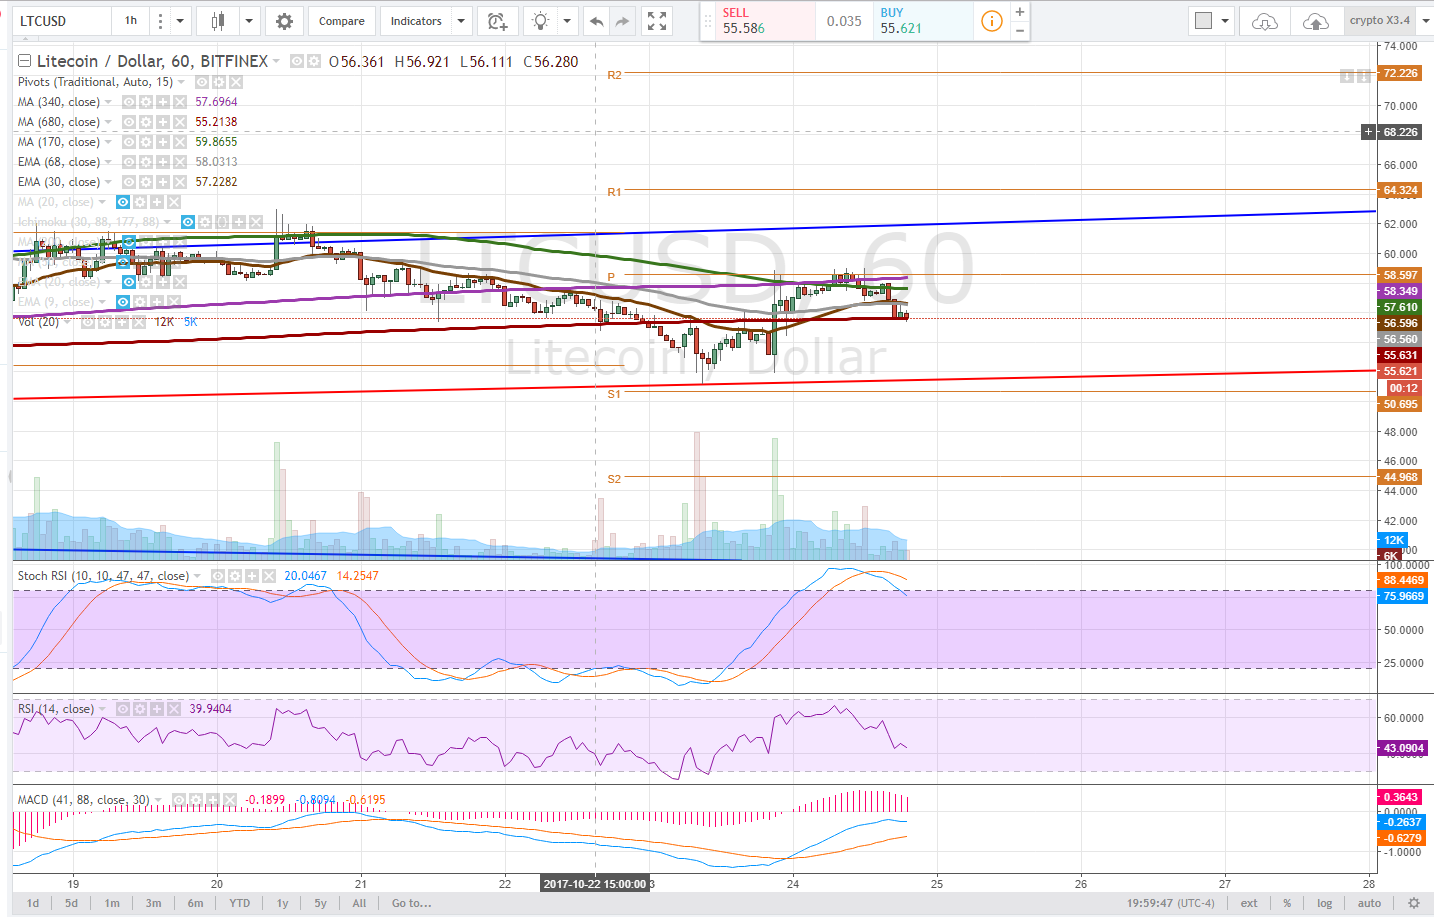Select the layout square icon
The width and height of the screenshot is (1434, 917).
point(1203,21)
